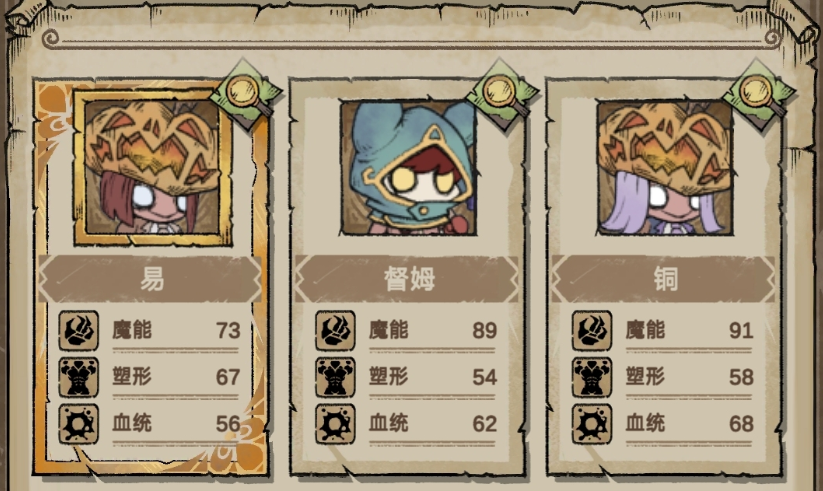Click 易's 魔能 flame icon
The image size is (823, 491).
78,331
